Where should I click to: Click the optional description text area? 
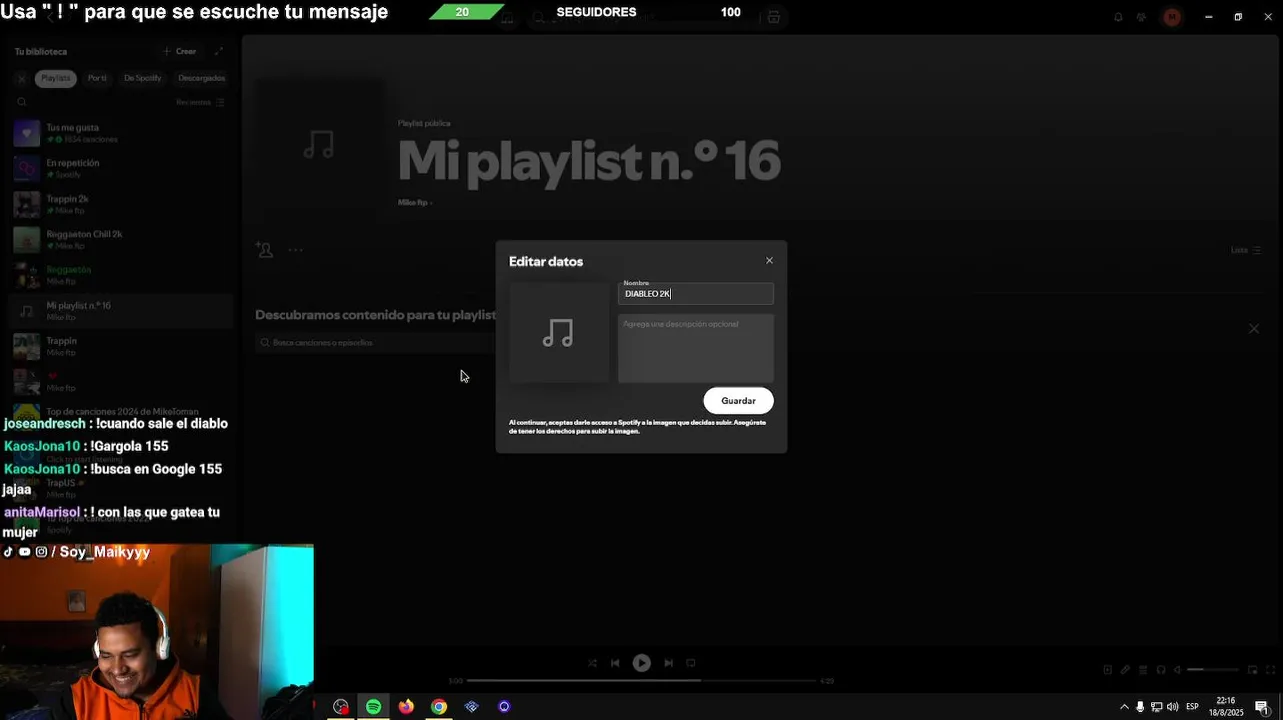pos(696,349)
